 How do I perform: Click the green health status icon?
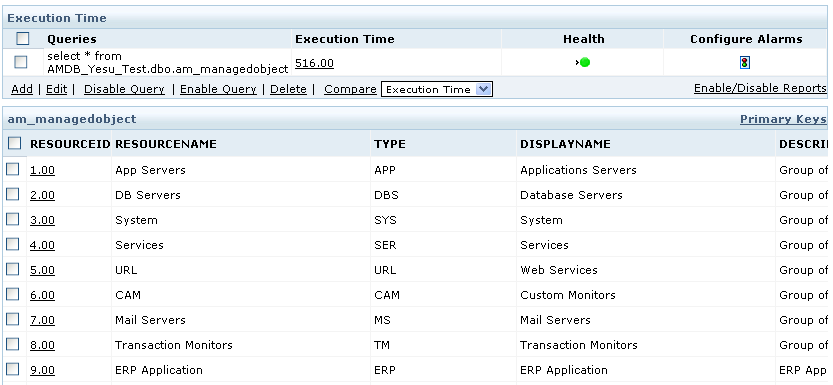pos(585,63)
